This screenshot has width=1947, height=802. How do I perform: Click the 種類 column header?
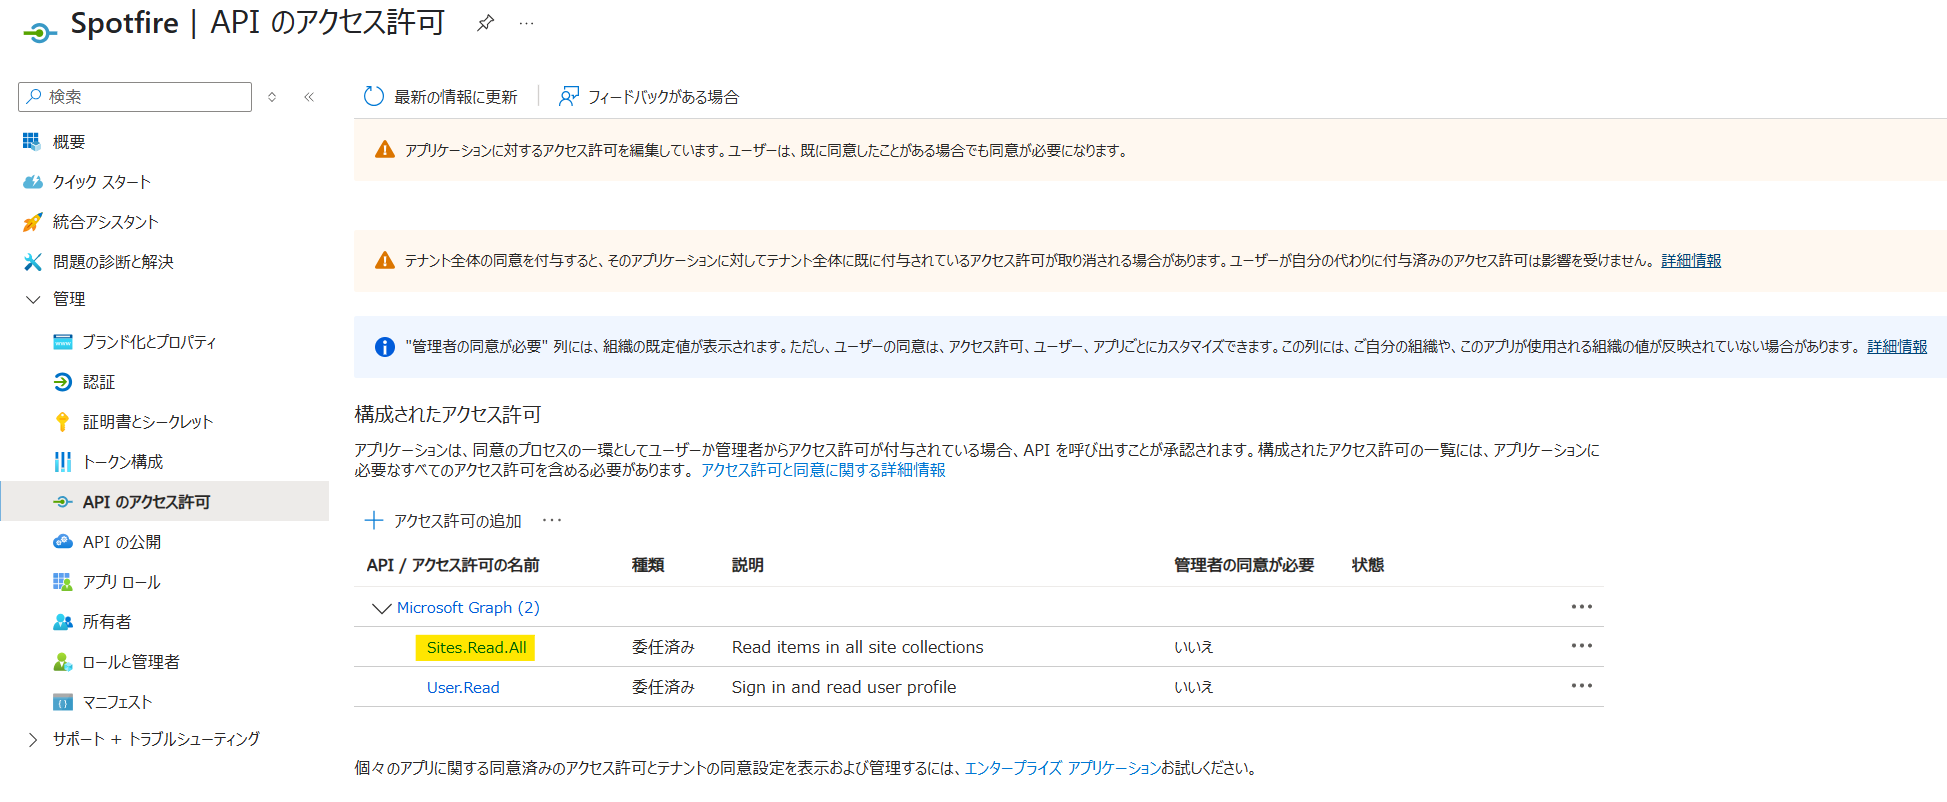[648, 565]
